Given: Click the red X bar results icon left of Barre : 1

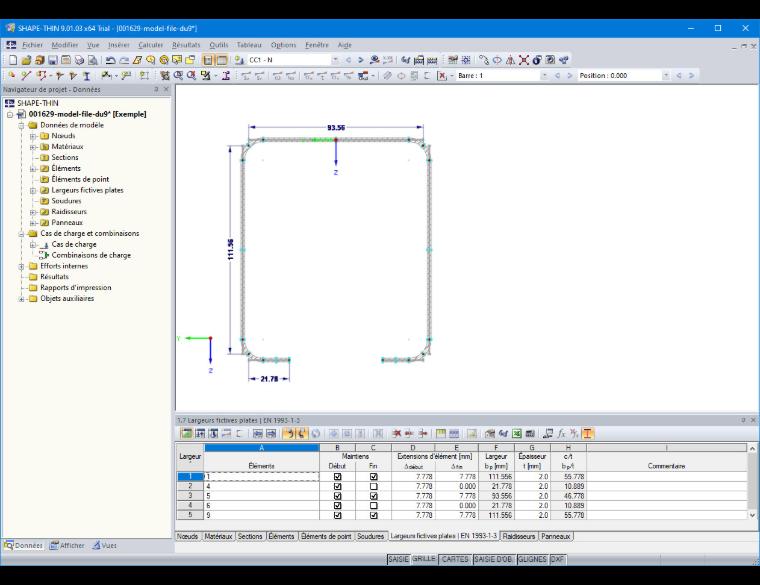Looking at the screenshot, I should click(x=442, y=76).
